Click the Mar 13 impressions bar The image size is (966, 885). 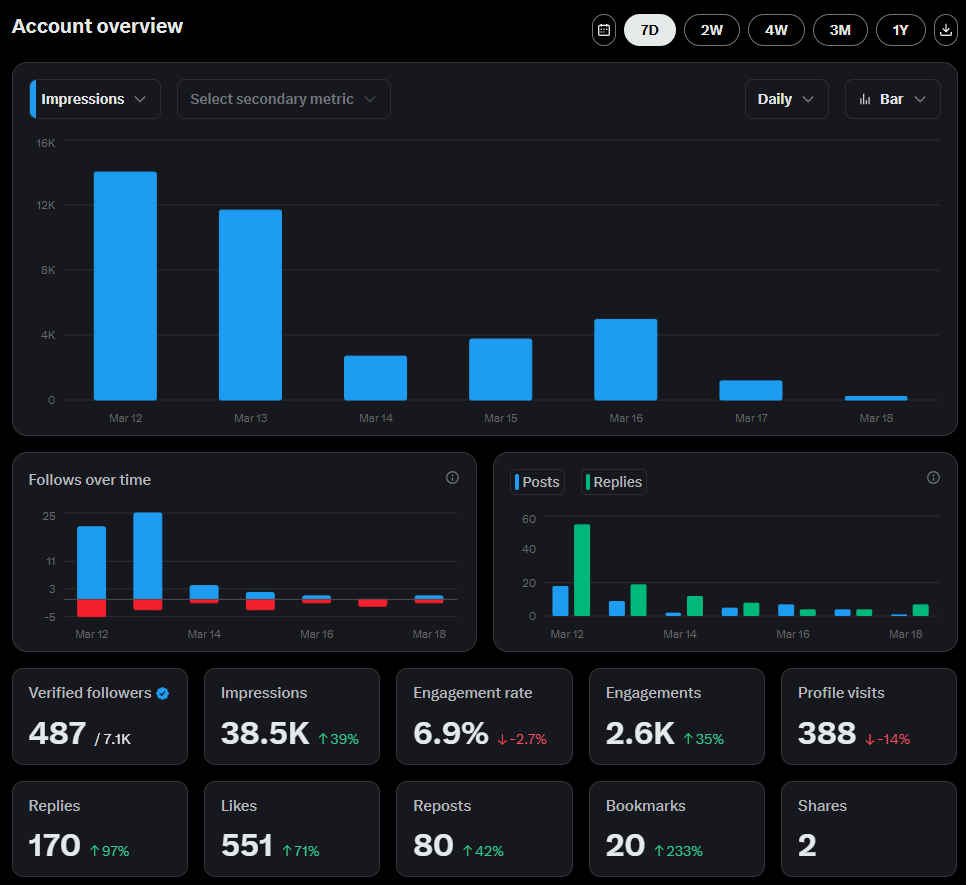pyautogui.click(x=250, y=305)
